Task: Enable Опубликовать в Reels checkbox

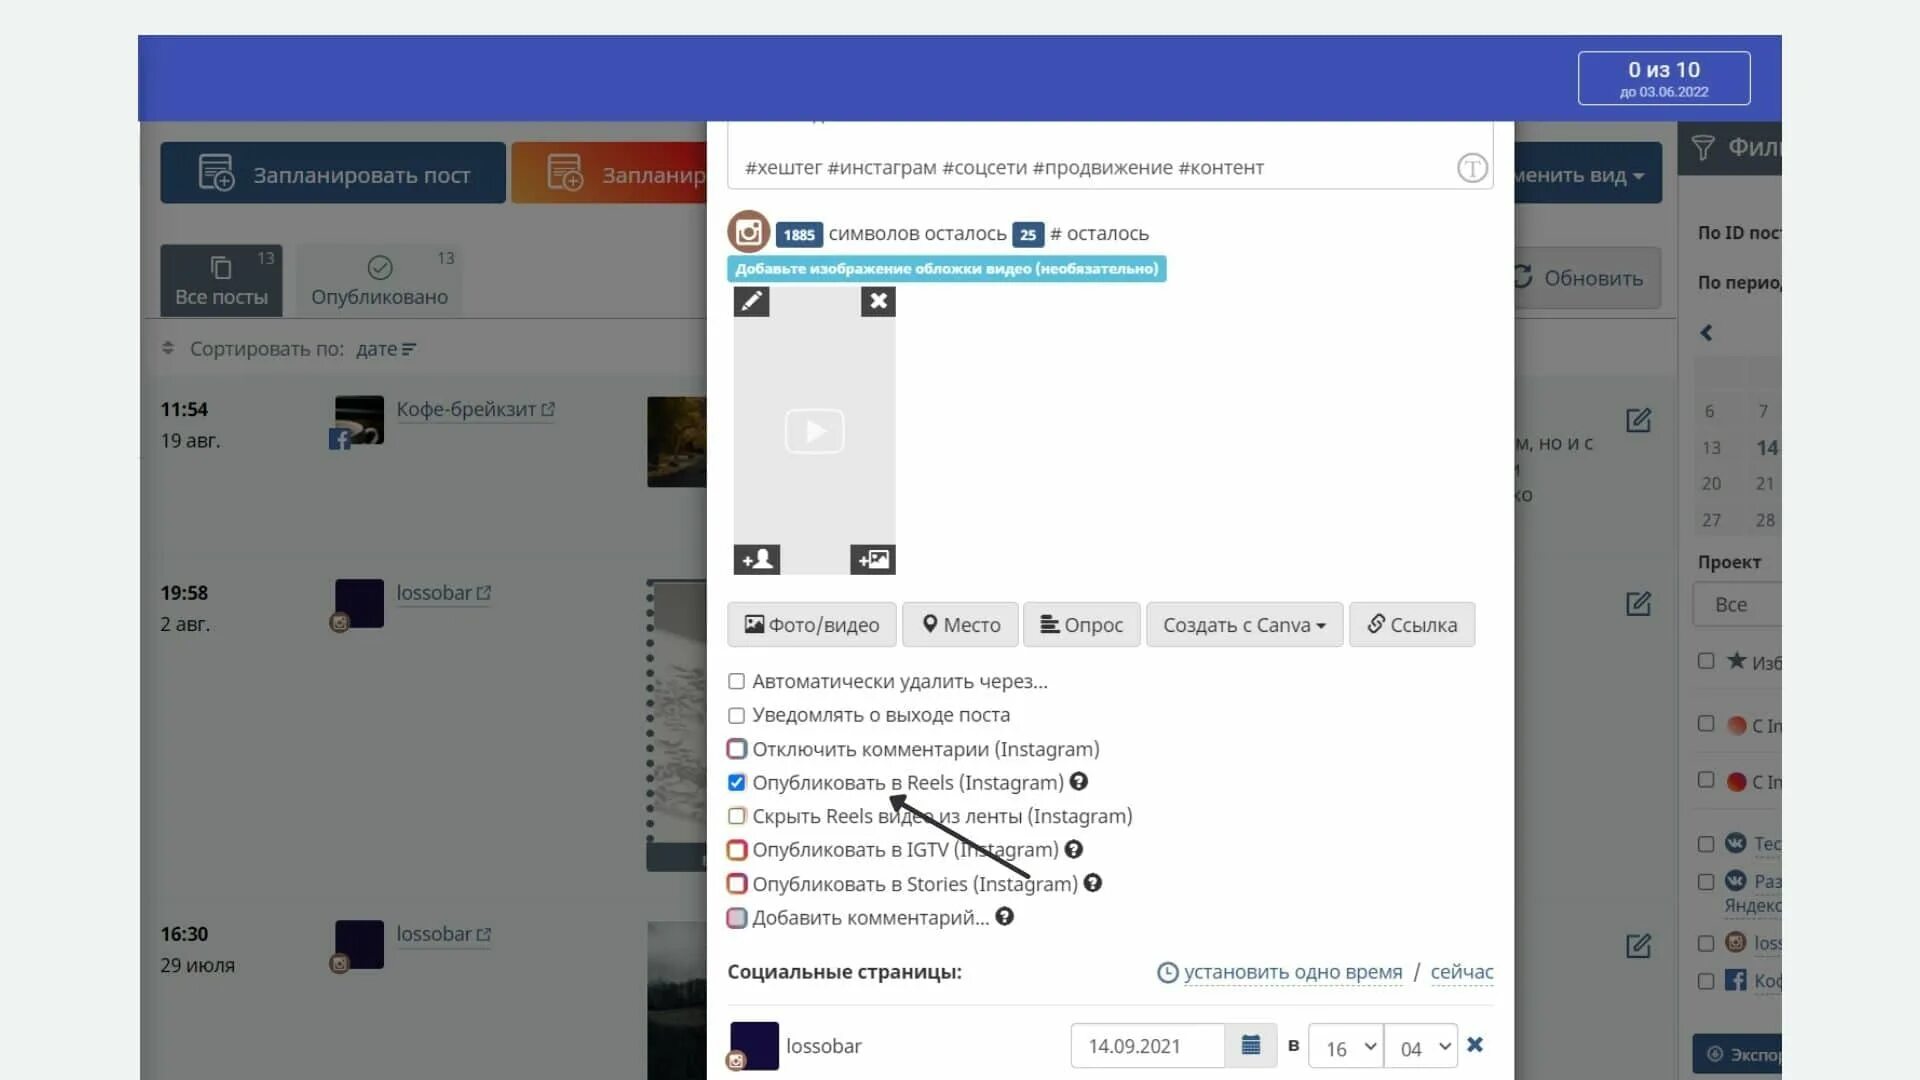Action: (x=736, y=782)
